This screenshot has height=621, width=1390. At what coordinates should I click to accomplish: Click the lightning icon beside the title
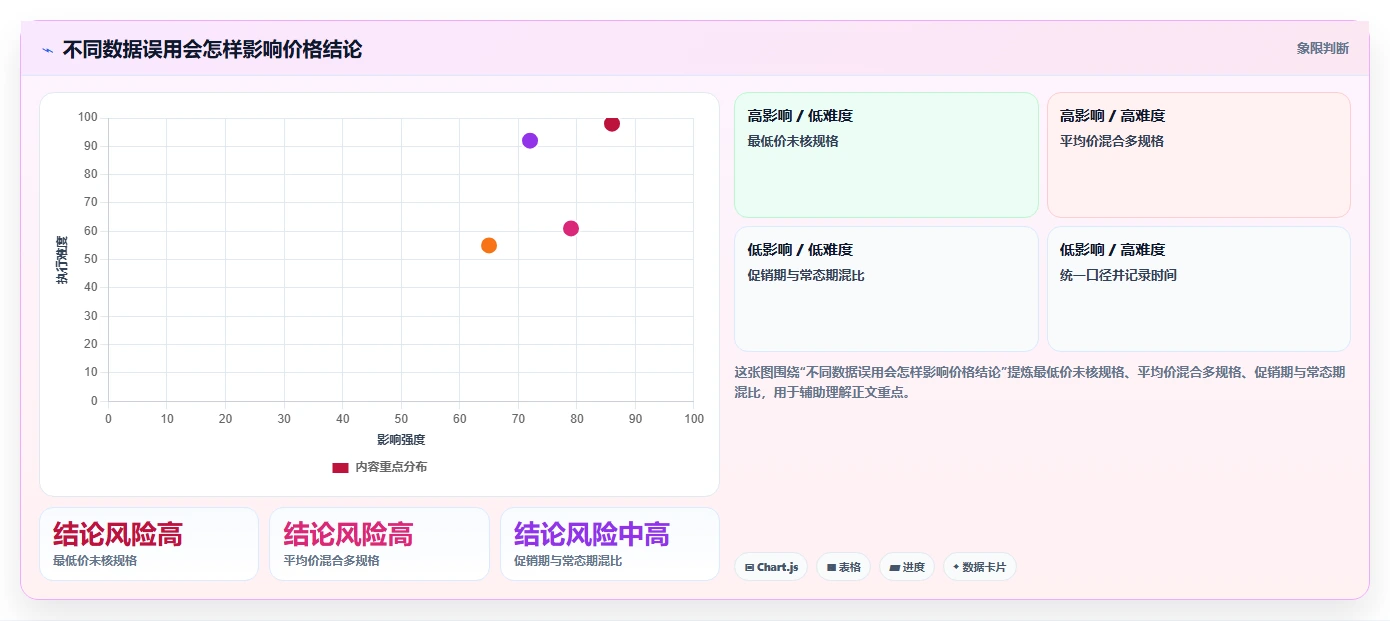(47, 50)
